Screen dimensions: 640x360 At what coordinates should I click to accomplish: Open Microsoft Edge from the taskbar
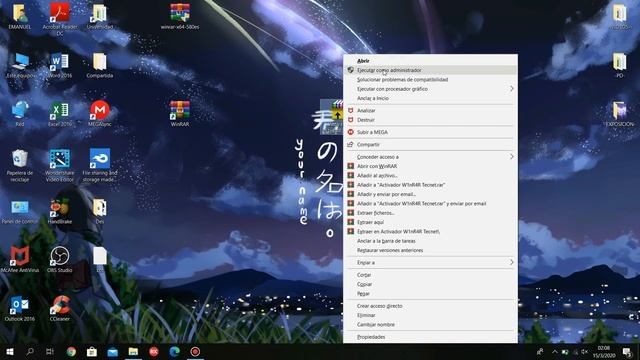(174, 351)
